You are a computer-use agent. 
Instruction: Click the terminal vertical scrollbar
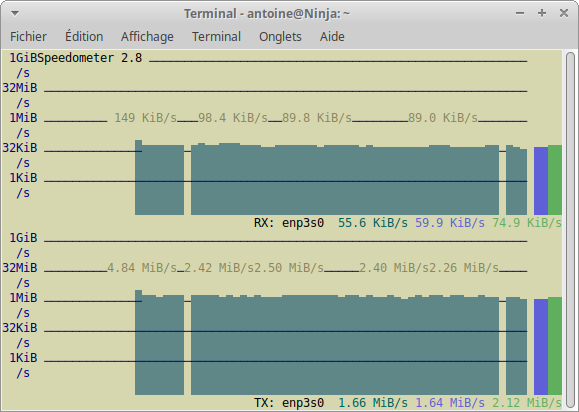(x=571, y=229)
